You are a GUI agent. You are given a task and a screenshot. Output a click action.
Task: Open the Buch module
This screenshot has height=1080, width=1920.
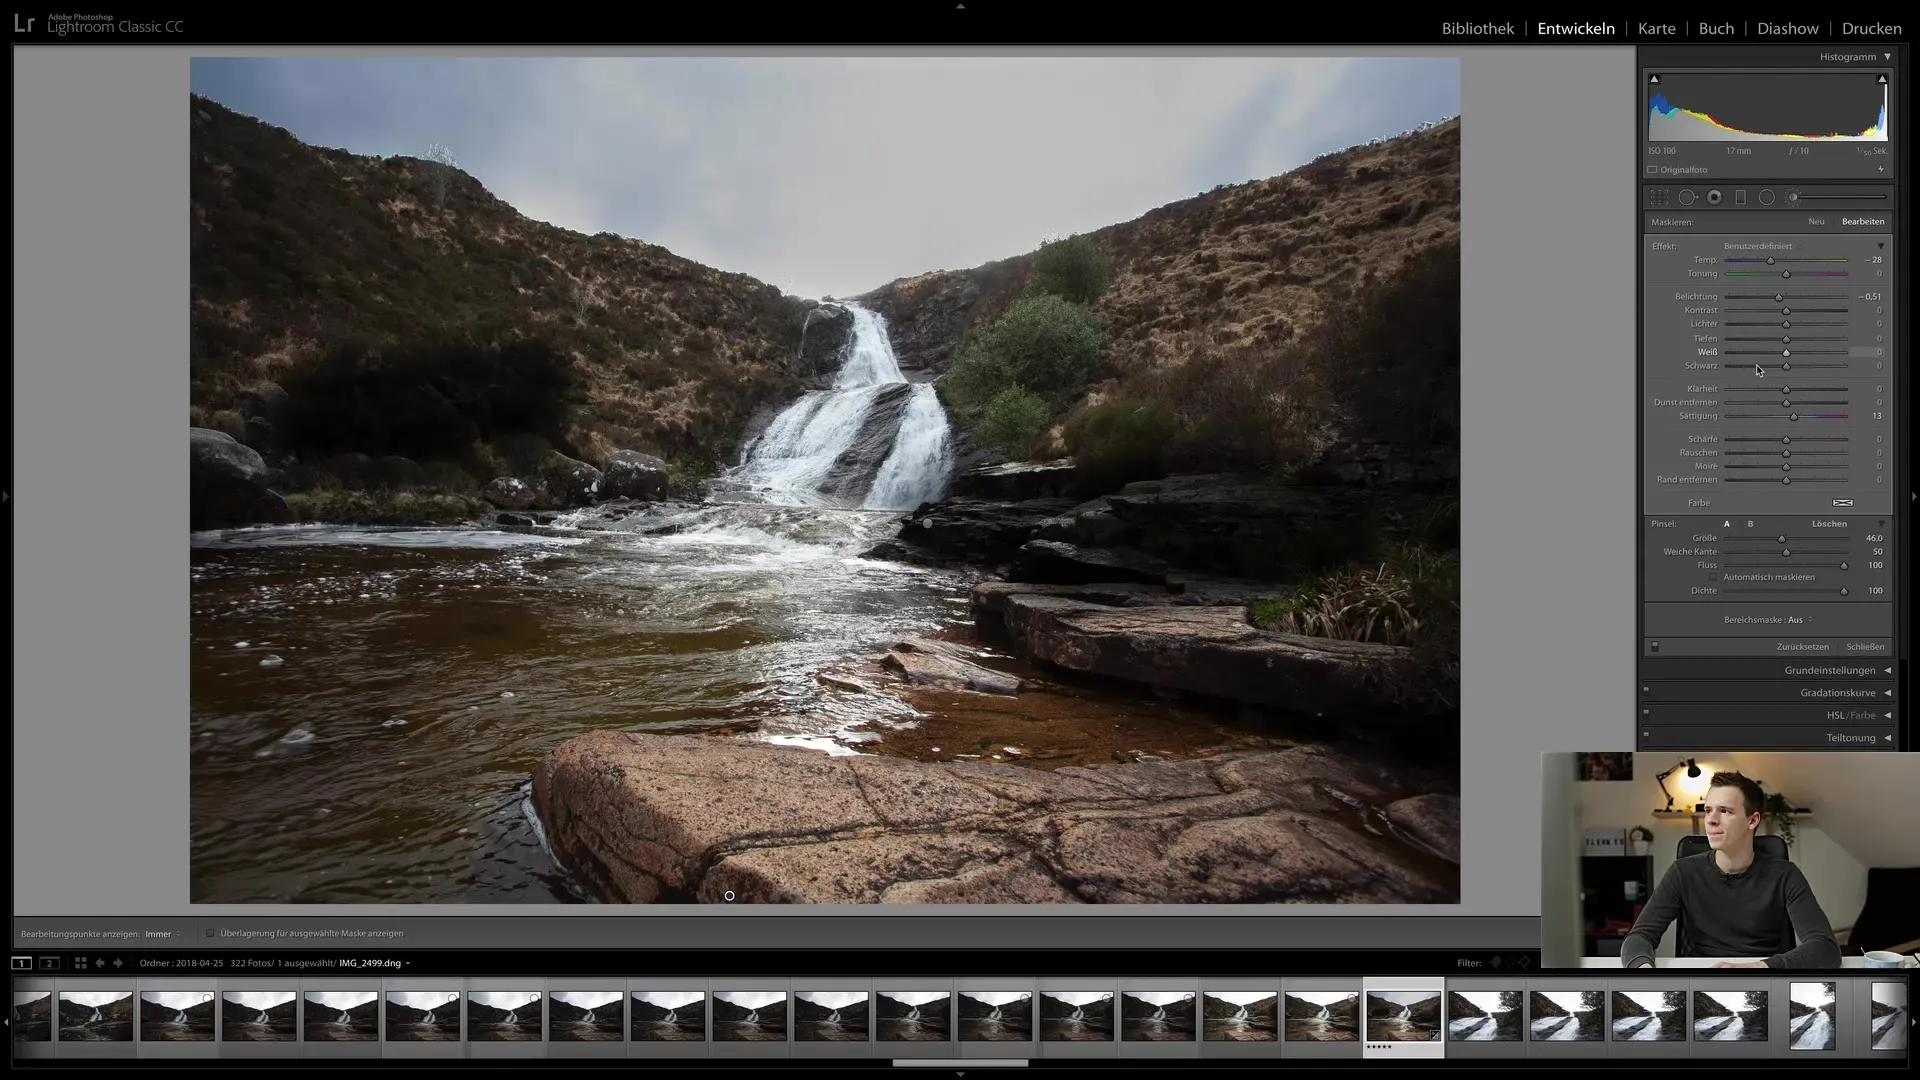click(1716, 28)
